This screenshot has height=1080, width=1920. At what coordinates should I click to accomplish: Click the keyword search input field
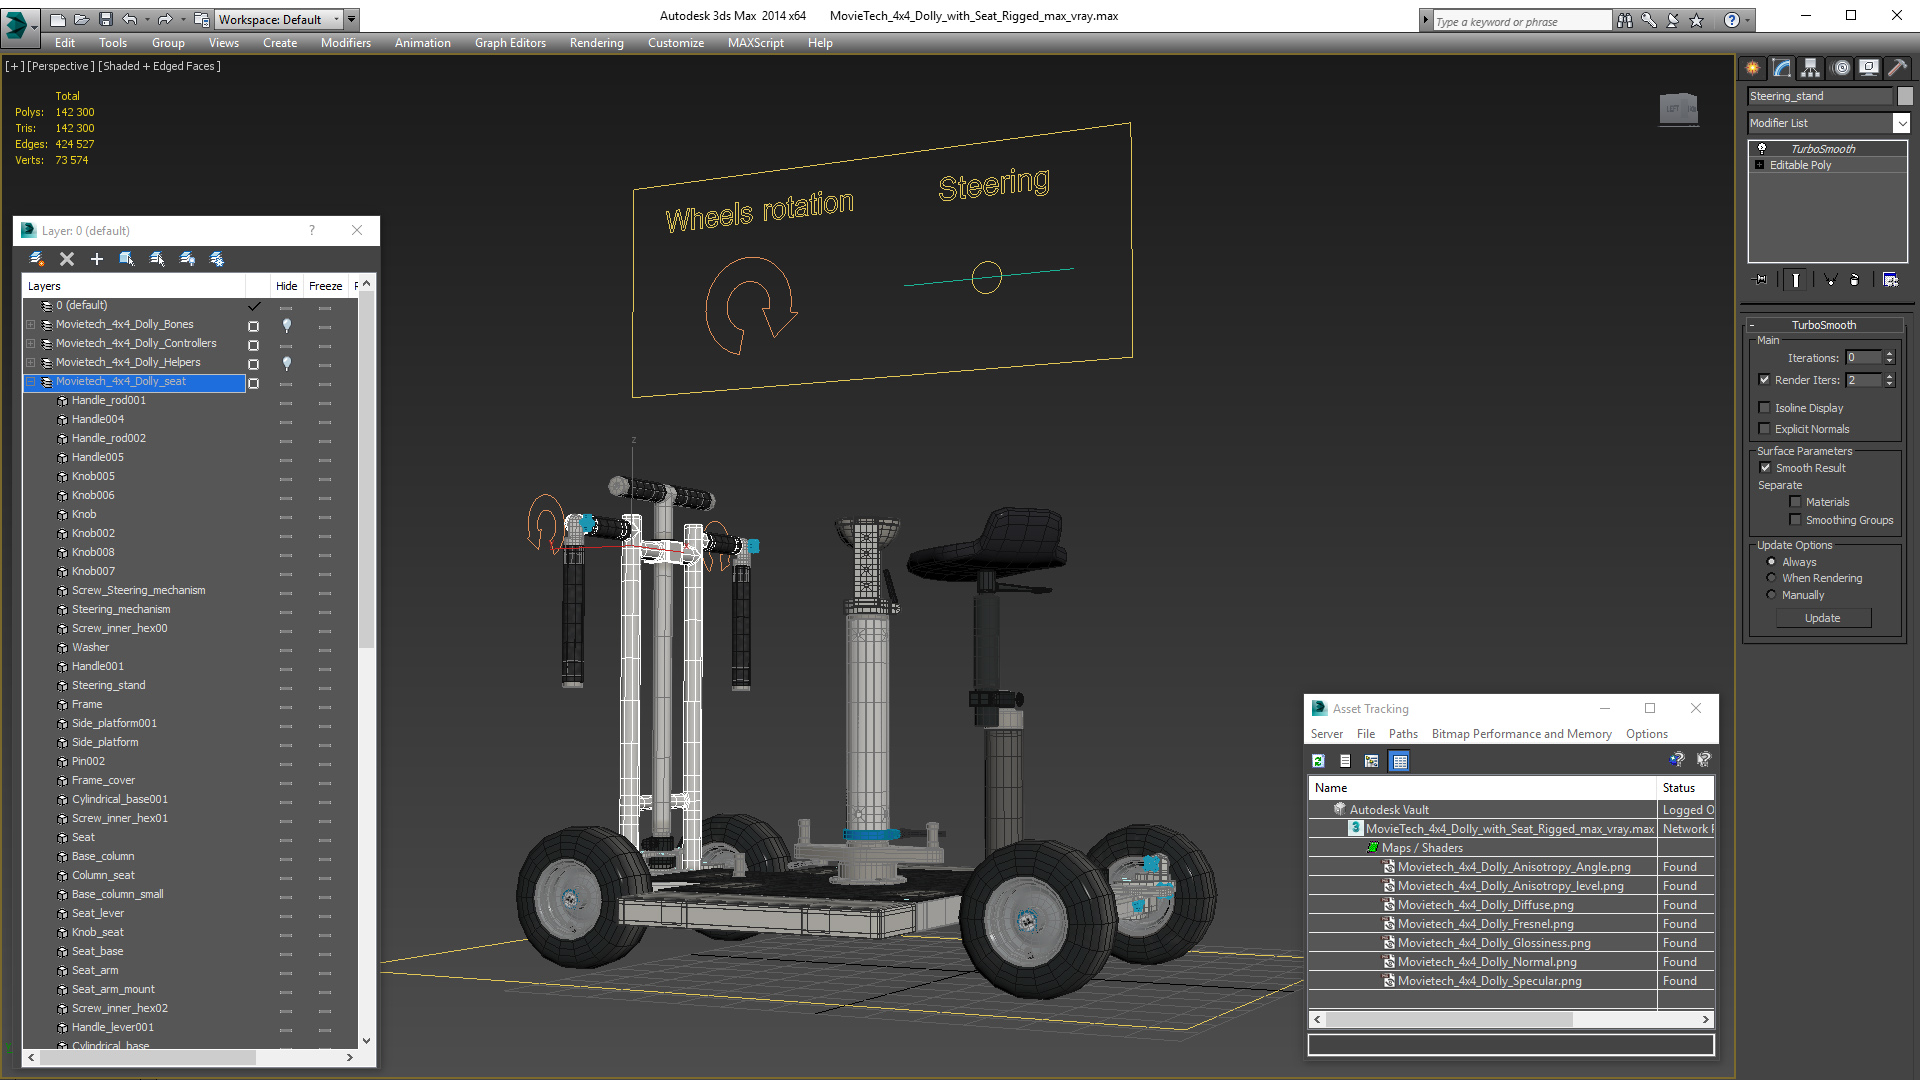tap(1521, 21)
